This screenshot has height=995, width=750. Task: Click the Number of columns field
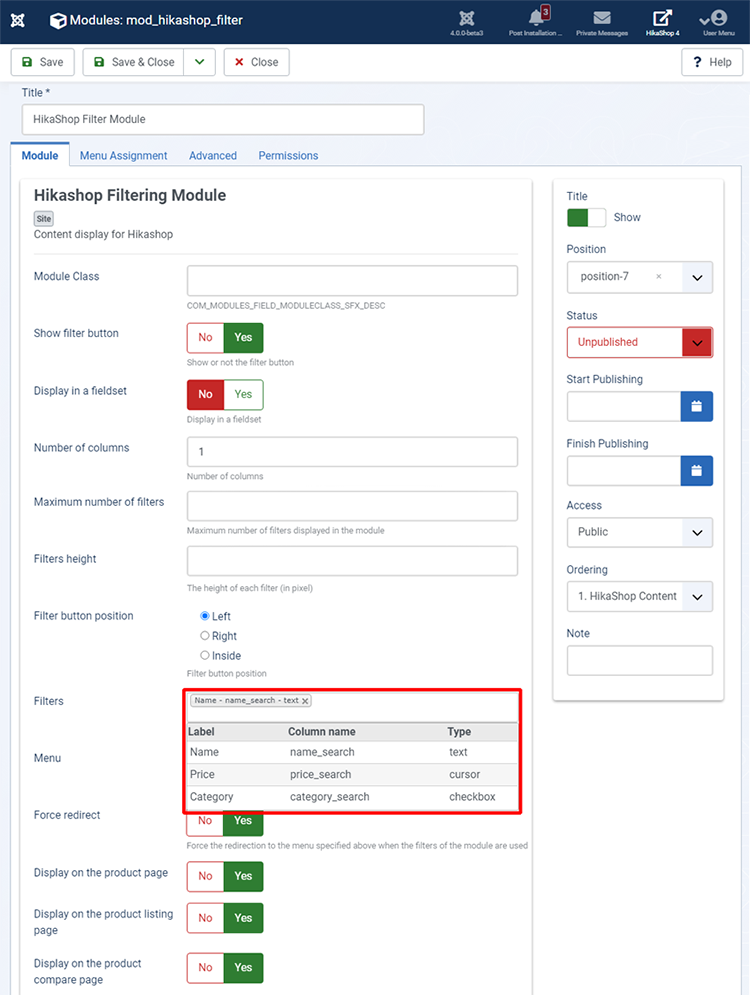point(352,452)
